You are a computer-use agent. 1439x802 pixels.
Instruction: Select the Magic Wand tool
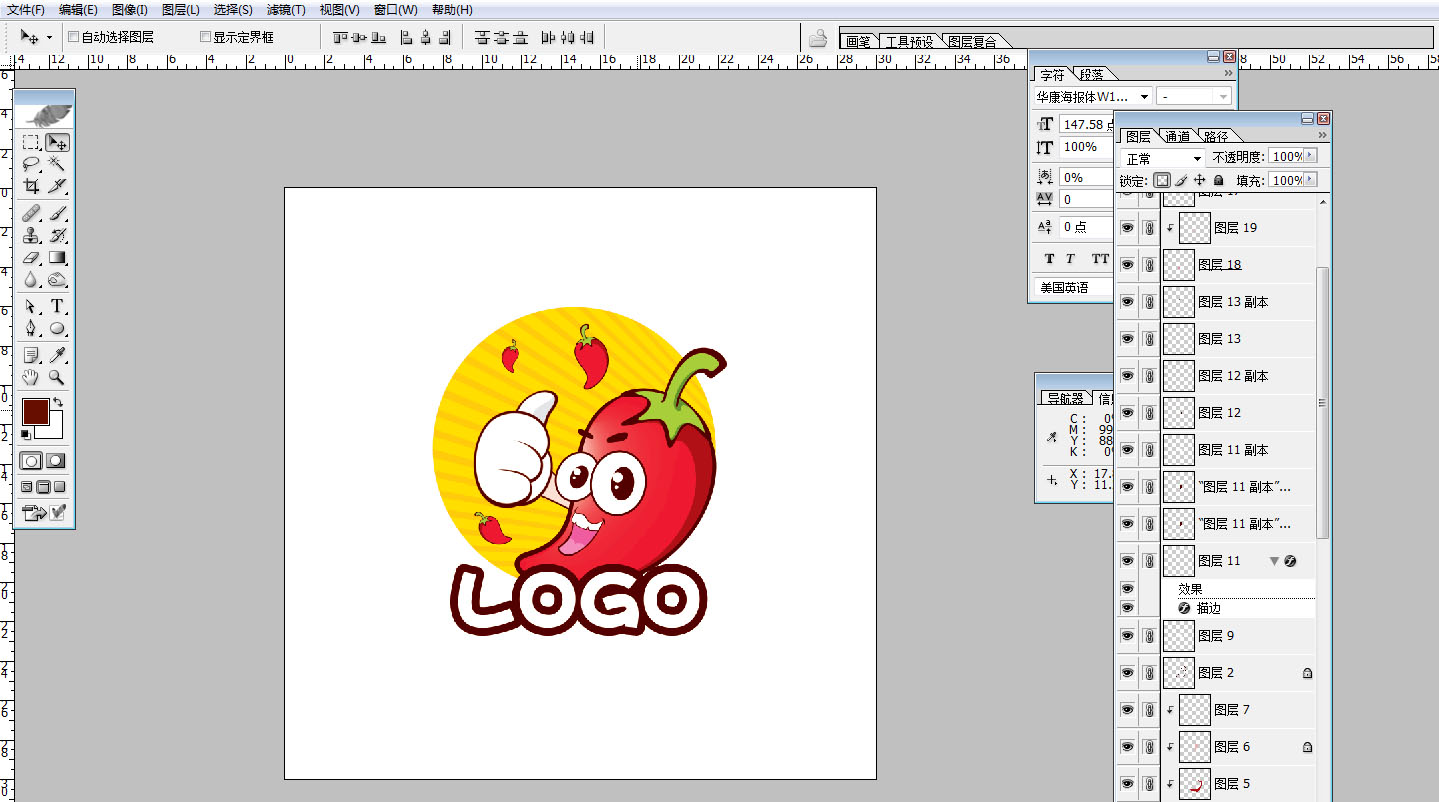tap(57, 164)
